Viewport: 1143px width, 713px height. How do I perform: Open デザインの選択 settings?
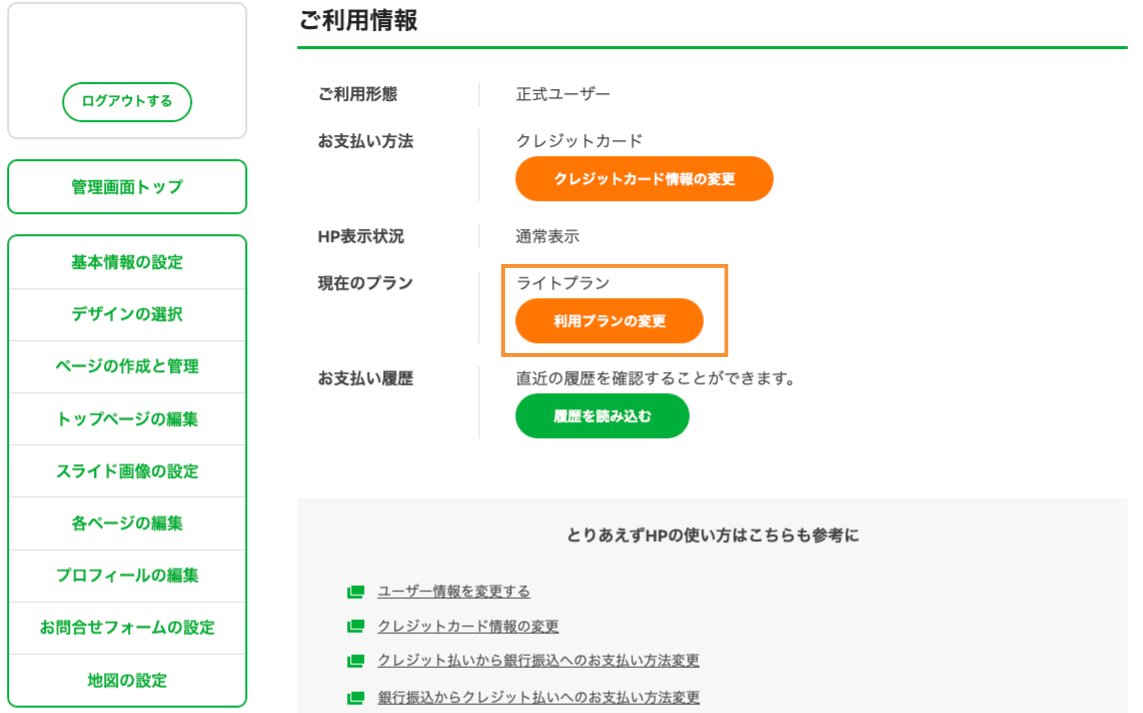click(126, 314)
